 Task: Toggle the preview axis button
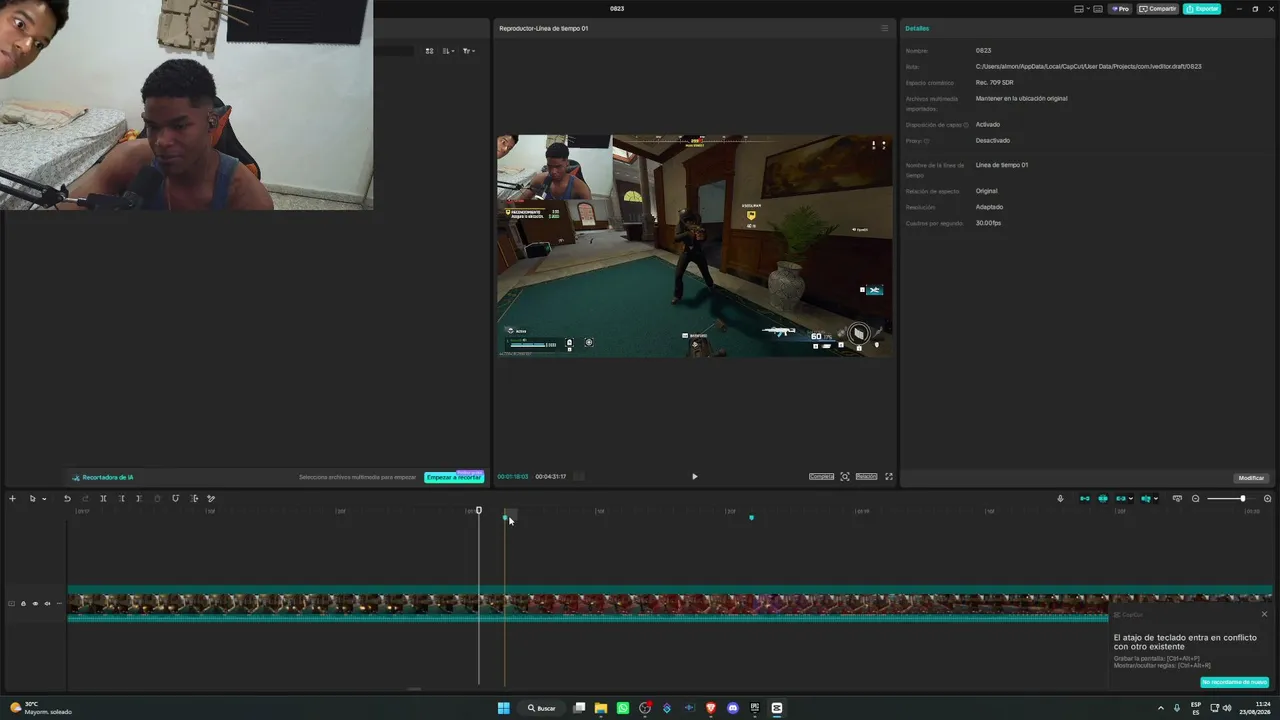point(1146,498)
